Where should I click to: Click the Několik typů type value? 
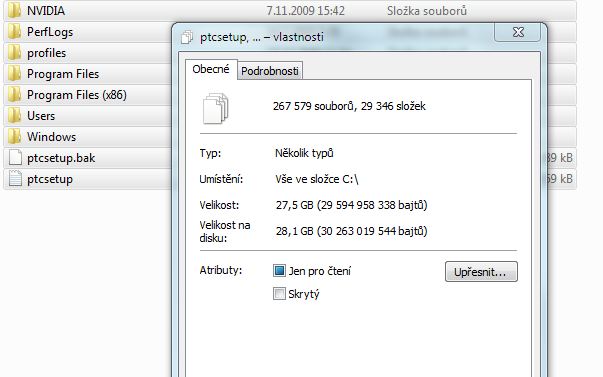304,153
